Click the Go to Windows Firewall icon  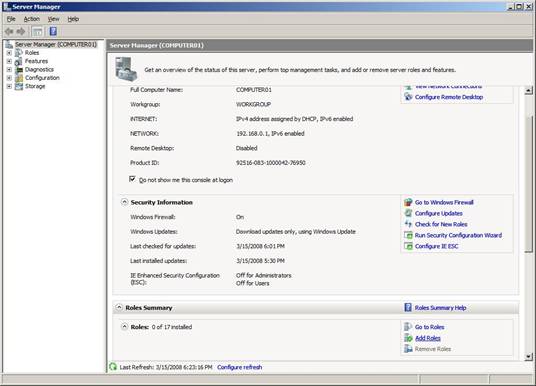(408, 202)
